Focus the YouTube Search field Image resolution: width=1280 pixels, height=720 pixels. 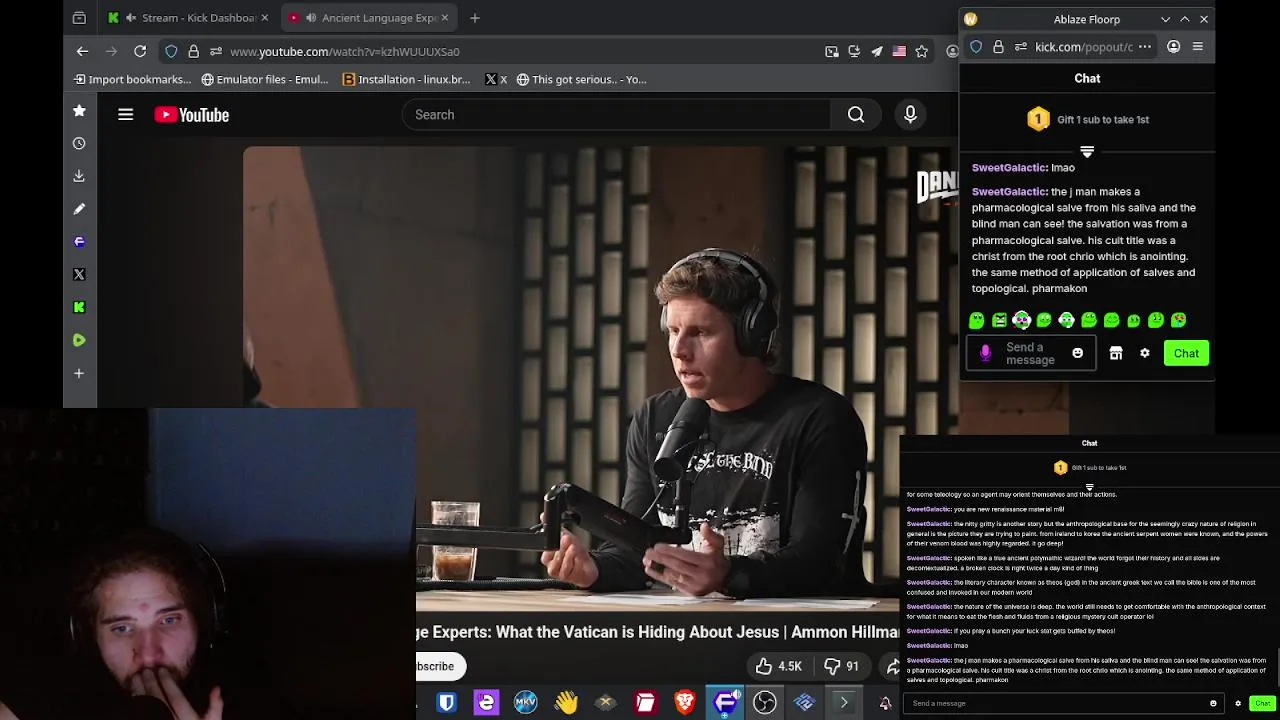[616, 115]
